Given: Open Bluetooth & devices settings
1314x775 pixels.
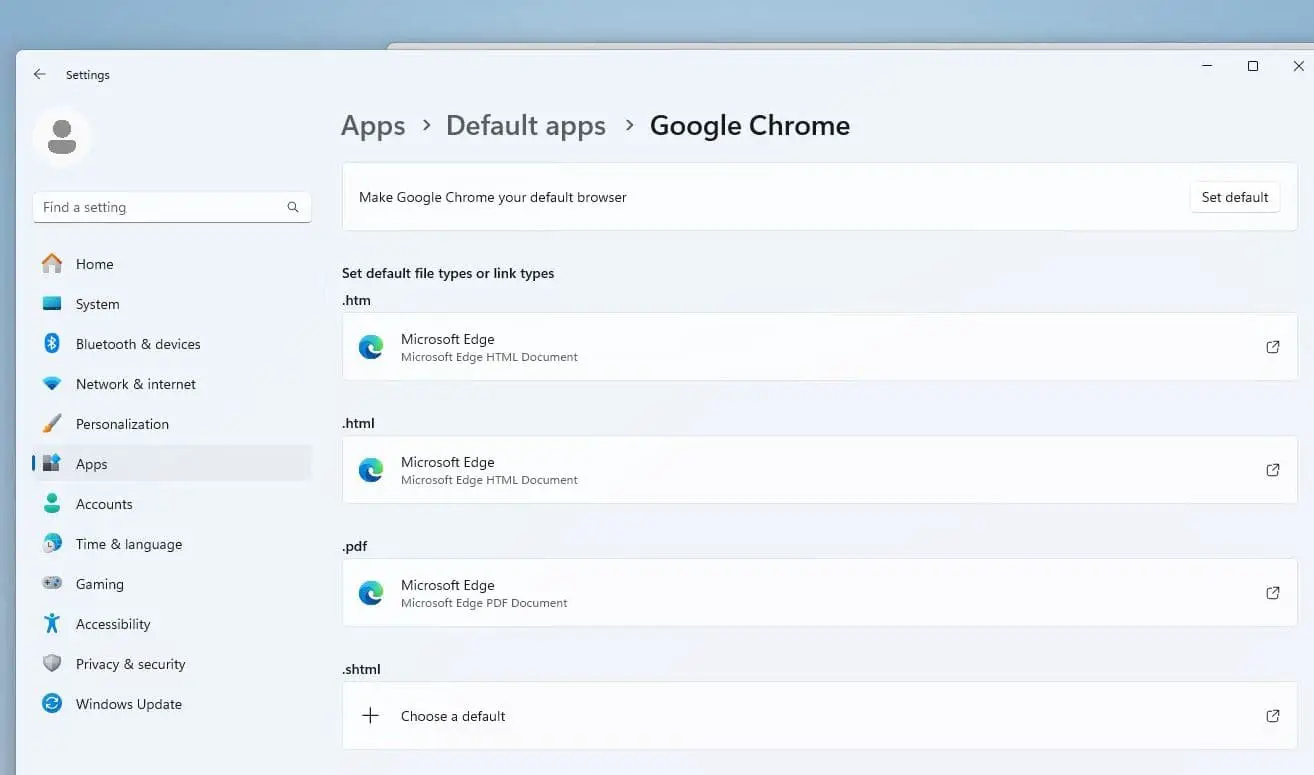Looking at the screenshot, I should (137, 343).
